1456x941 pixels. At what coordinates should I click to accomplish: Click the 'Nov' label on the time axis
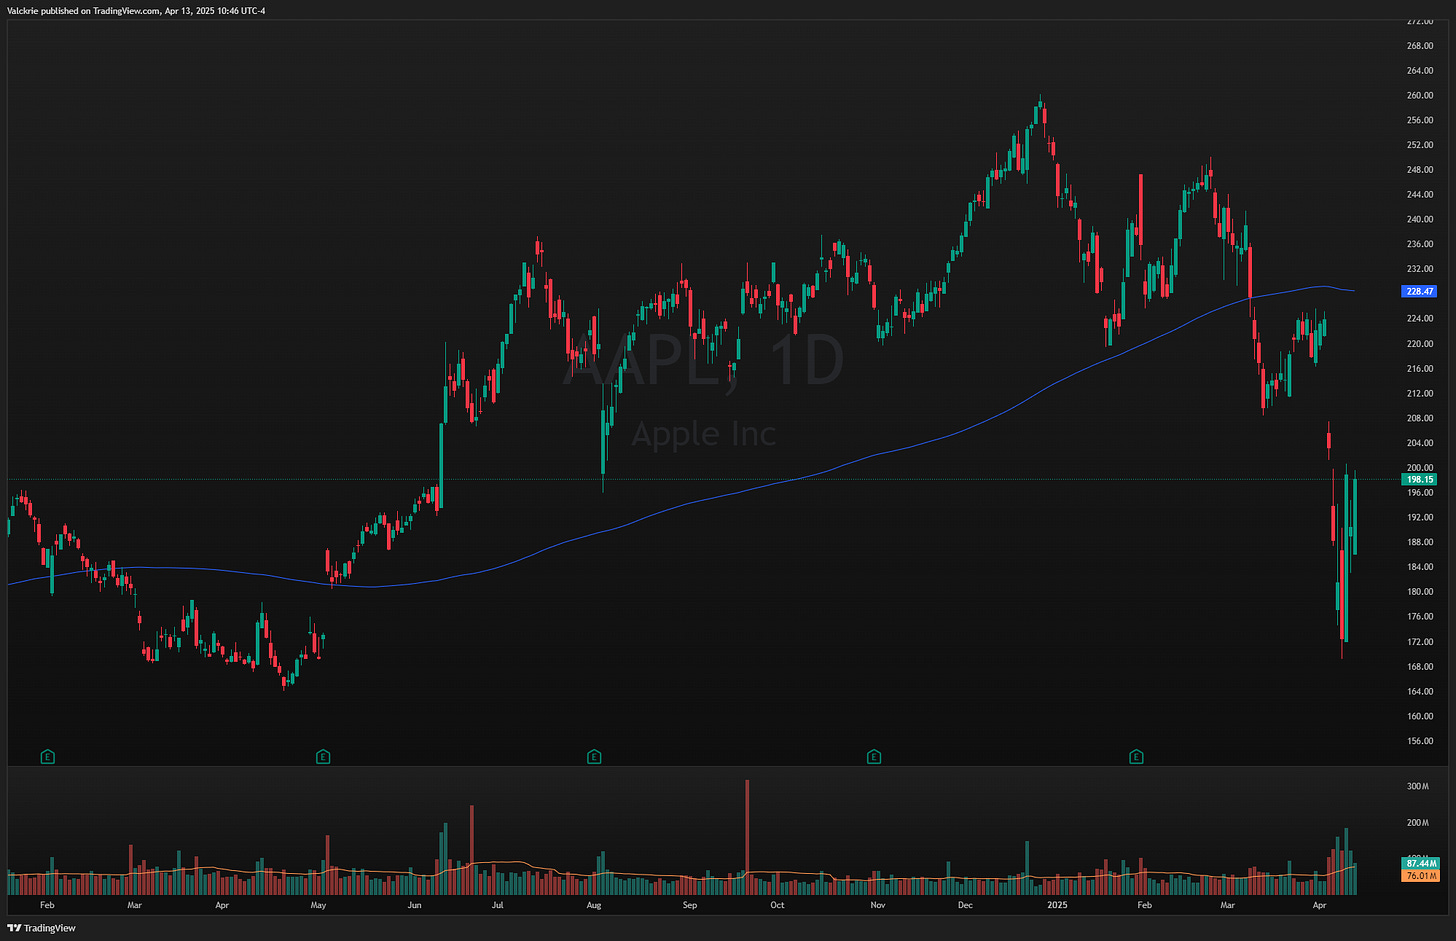coord(877,905)
